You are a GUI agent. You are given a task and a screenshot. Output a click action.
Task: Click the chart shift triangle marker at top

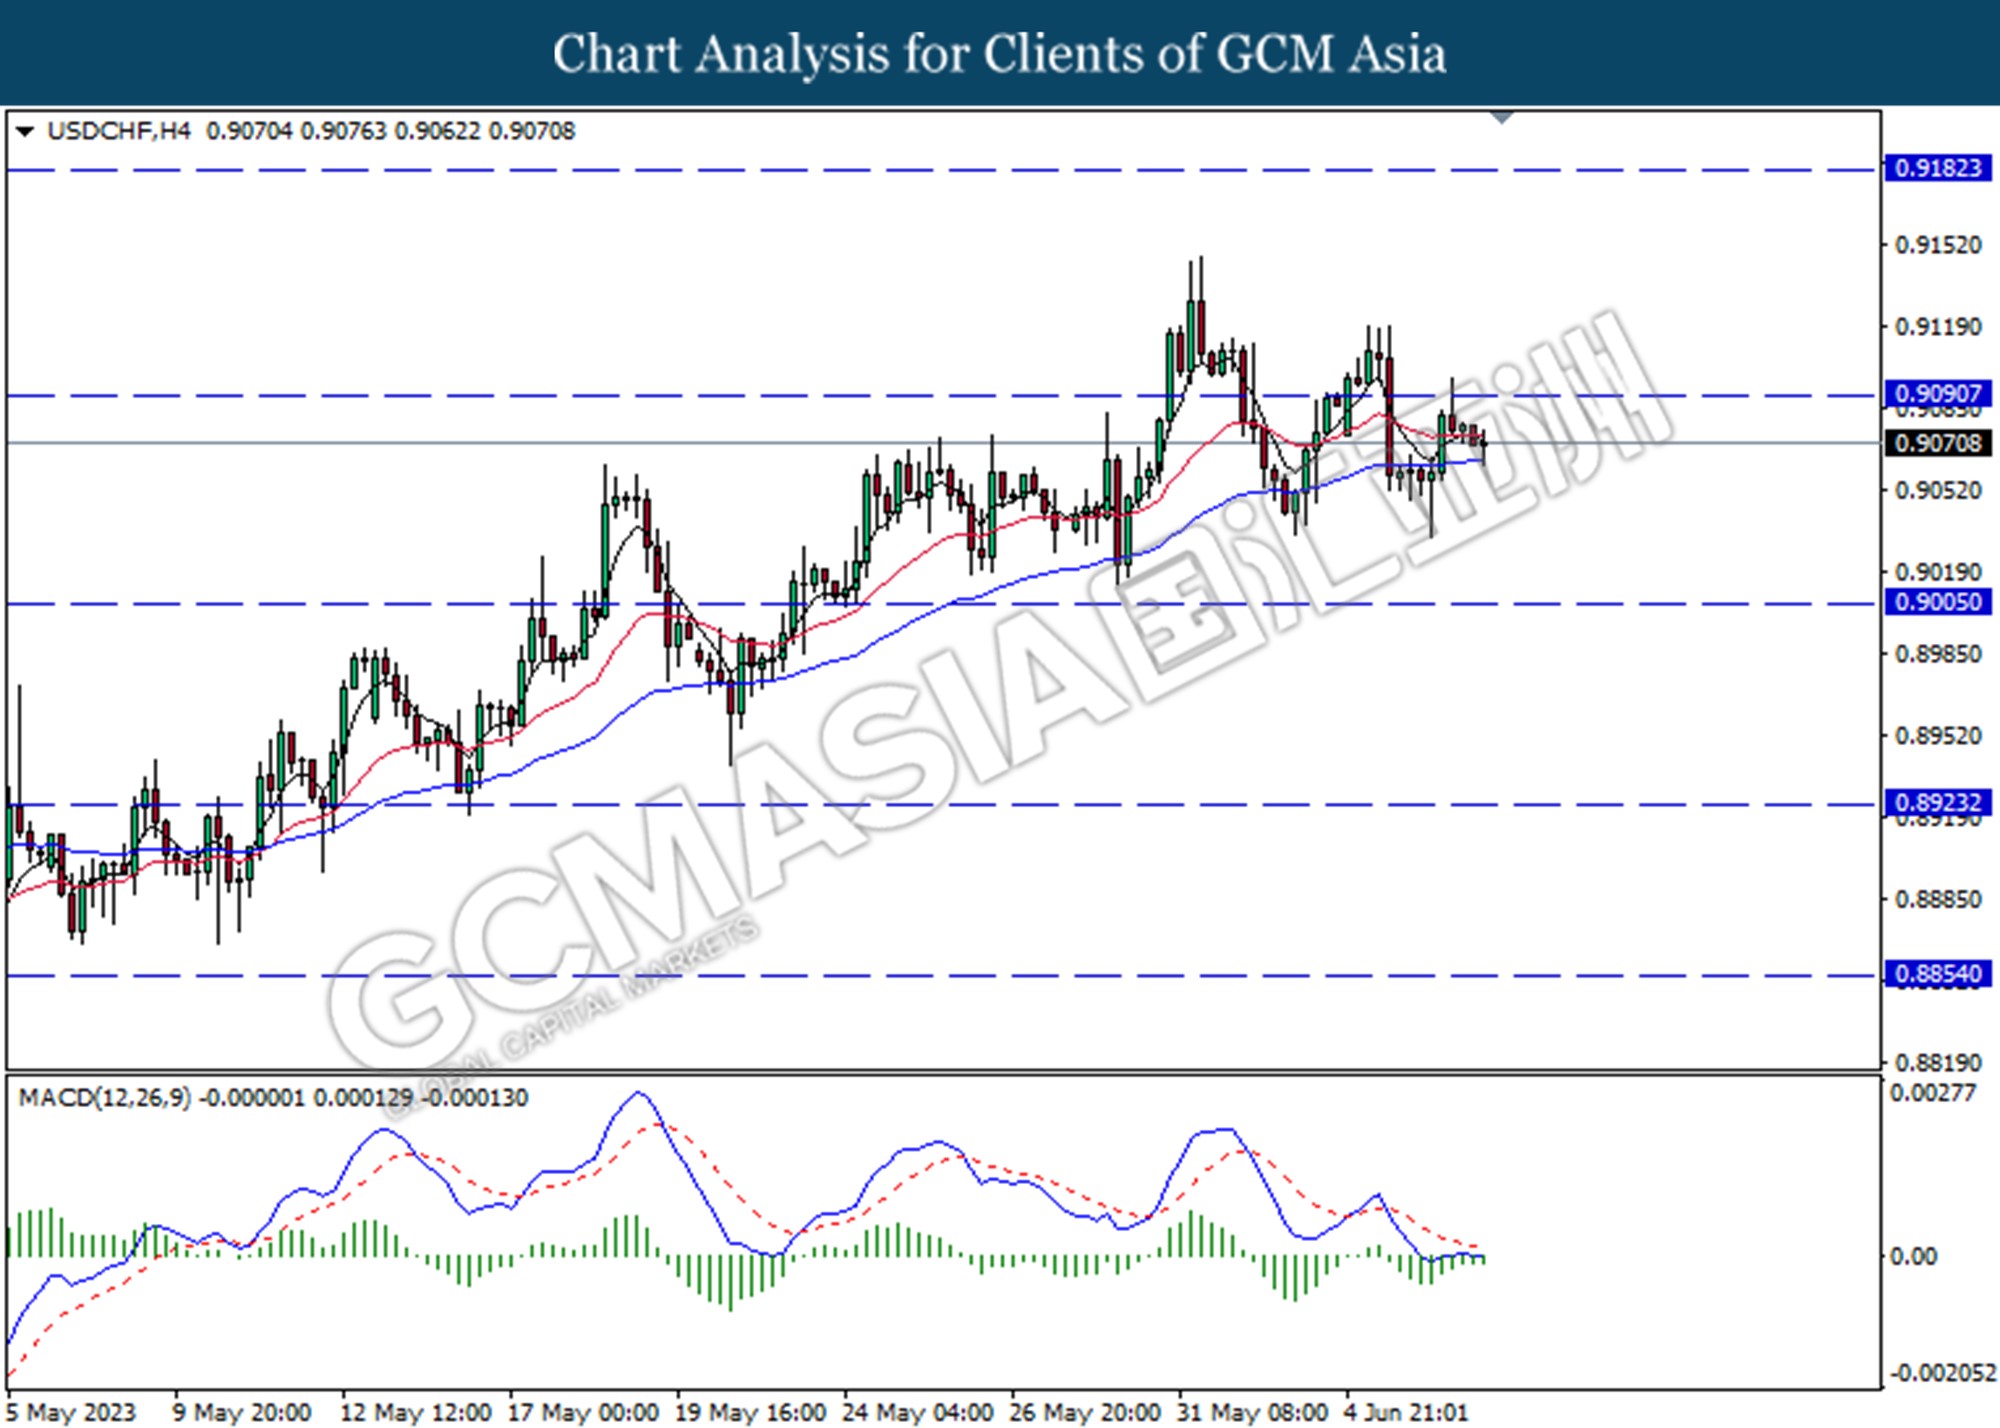(1502, 118)
